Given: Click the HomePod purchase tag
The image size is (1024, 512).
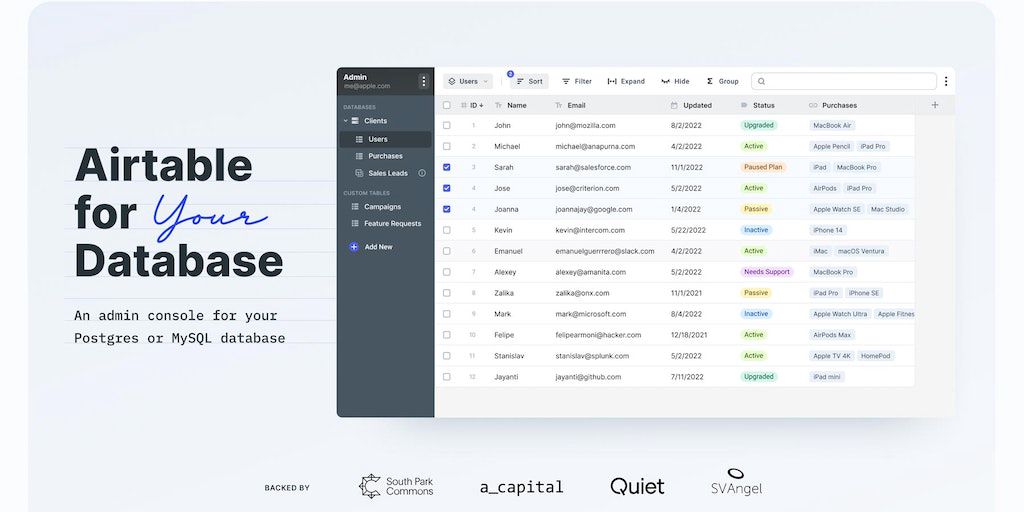Looking at the screenshot, I should 875,356.
